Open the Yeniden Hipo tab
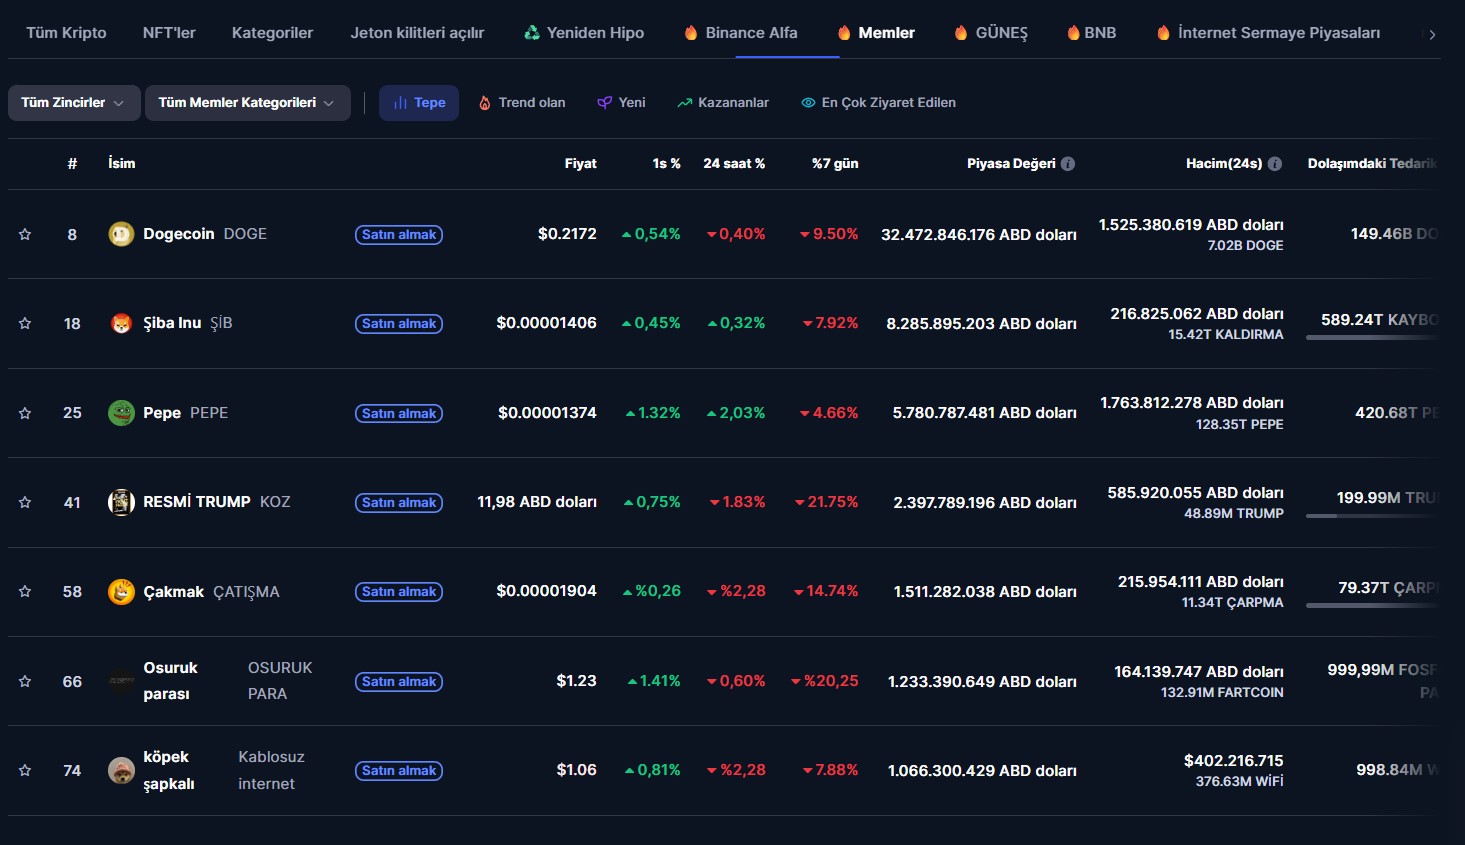1465x845 pixels. [x=584, y=33]
